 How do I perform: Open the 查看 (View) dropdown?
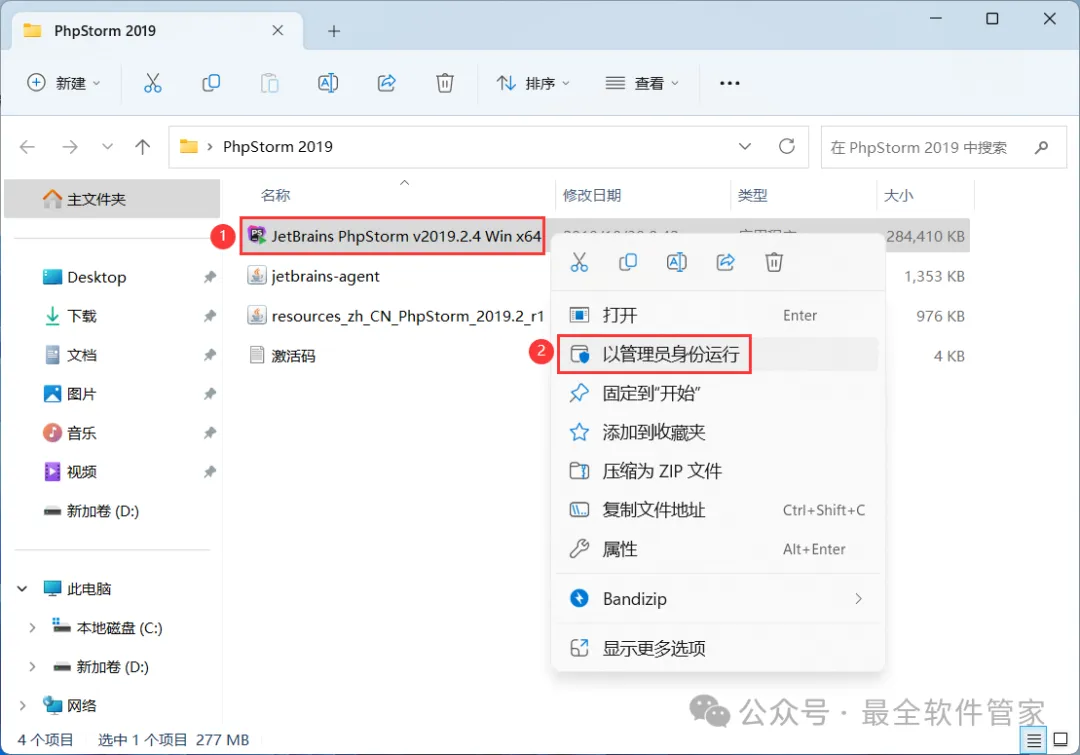click(x=642, y=83)
